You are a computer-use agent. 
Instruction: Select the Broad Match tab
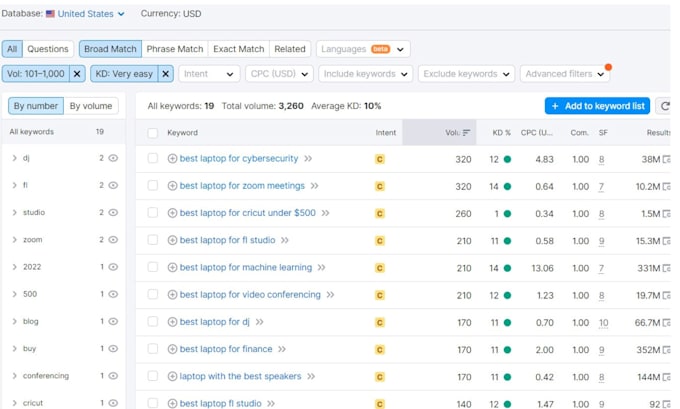coord(110,49)
